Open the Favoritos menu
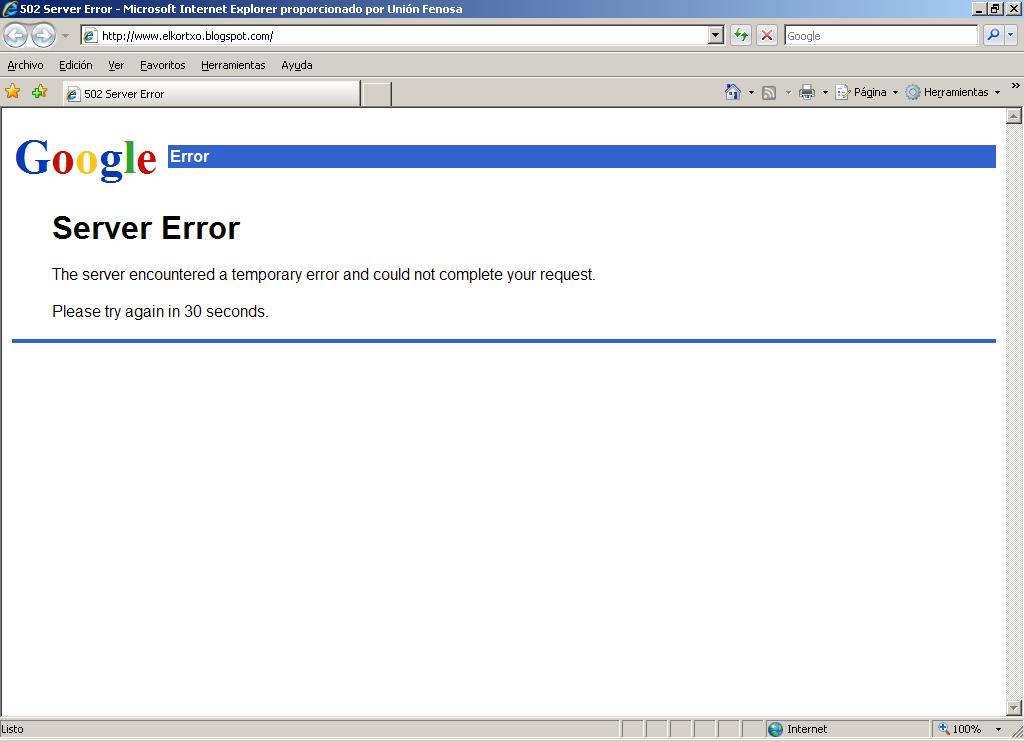 [x=163, y=65]
